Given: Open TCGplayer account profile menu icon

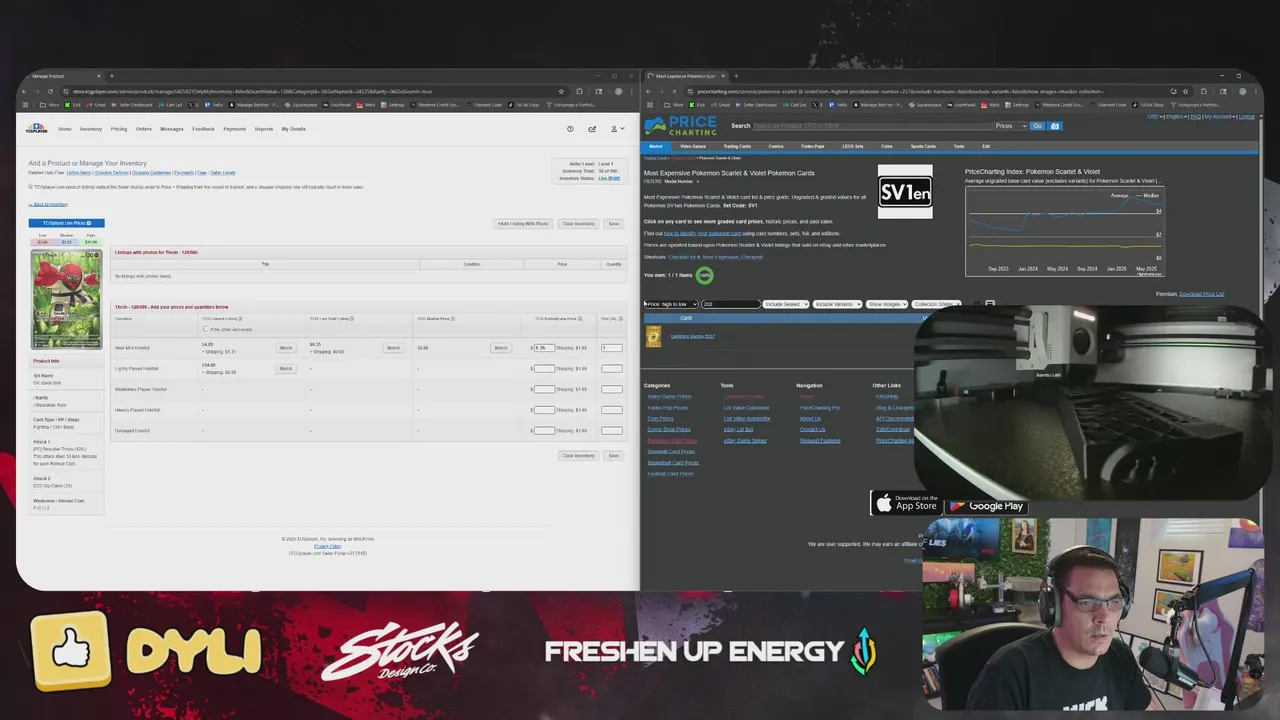Looking at the screenshot, I should (x=616, y=129).
